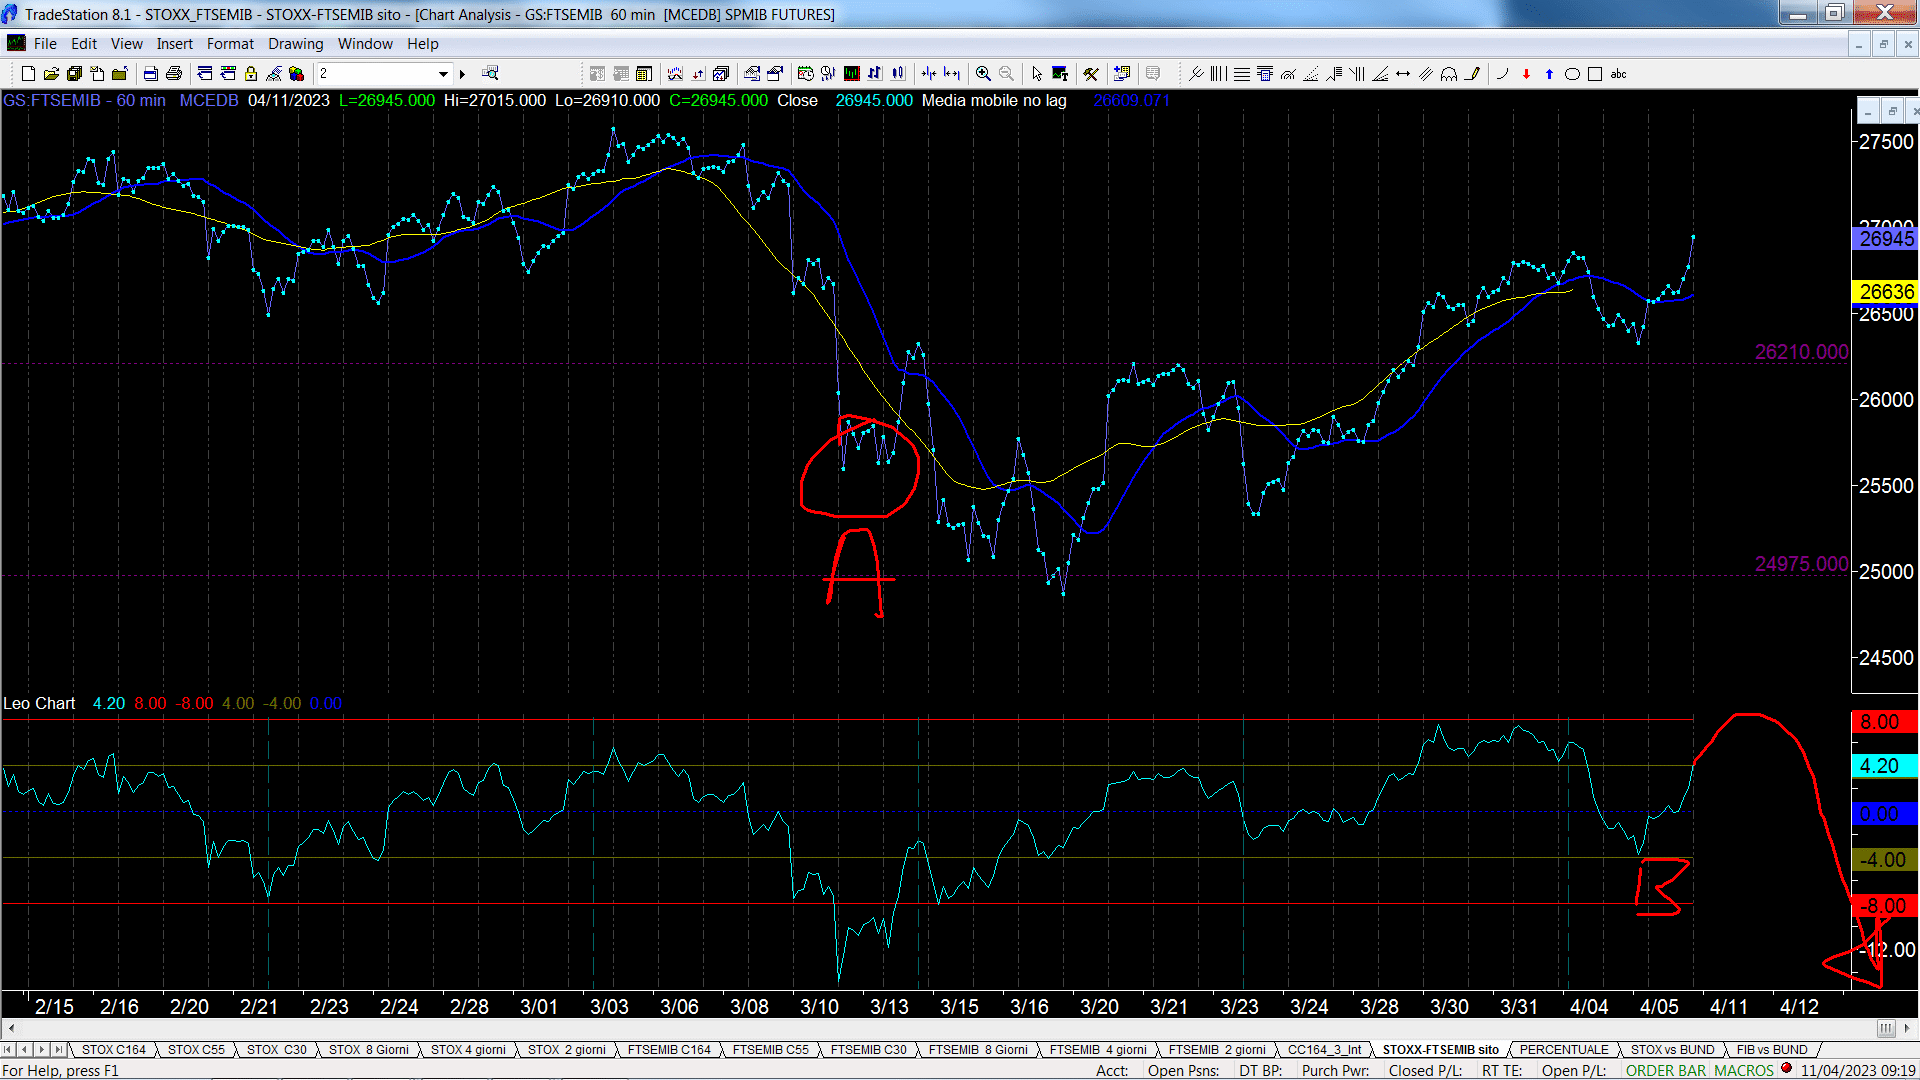Click the colored cubes icon
This screenshot has height=1080, width=1920.
click(x=296, y=74)
